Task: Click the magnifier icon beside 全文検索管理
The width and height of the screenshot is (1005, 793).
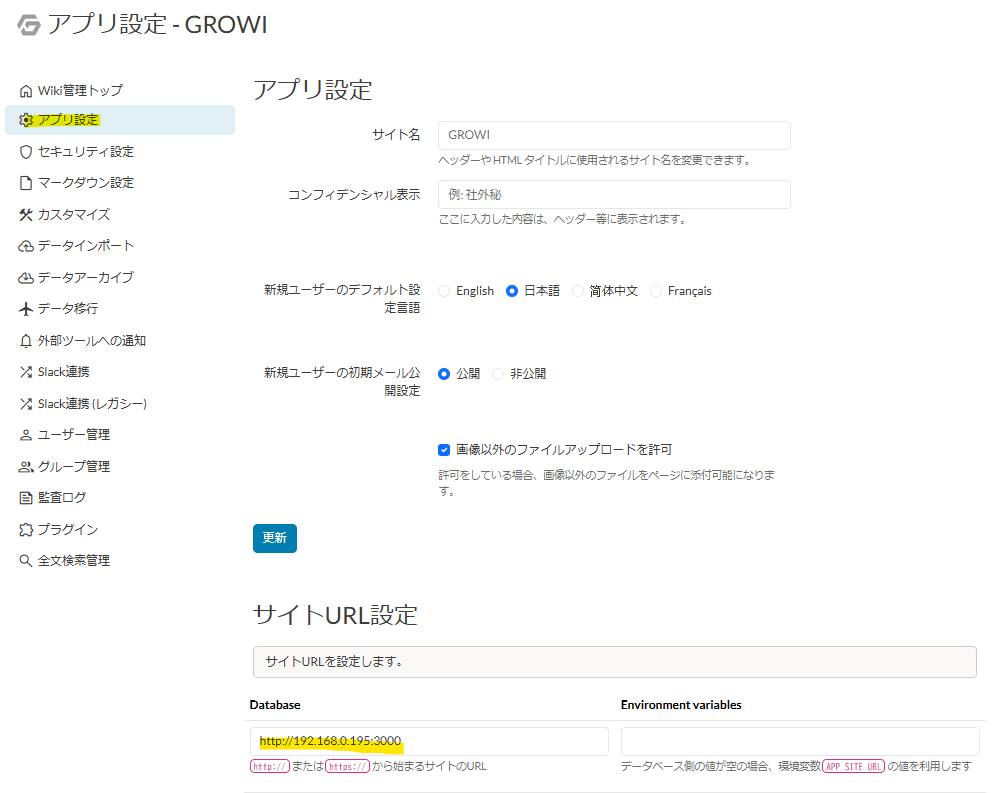Action: (x=26, y=561)
